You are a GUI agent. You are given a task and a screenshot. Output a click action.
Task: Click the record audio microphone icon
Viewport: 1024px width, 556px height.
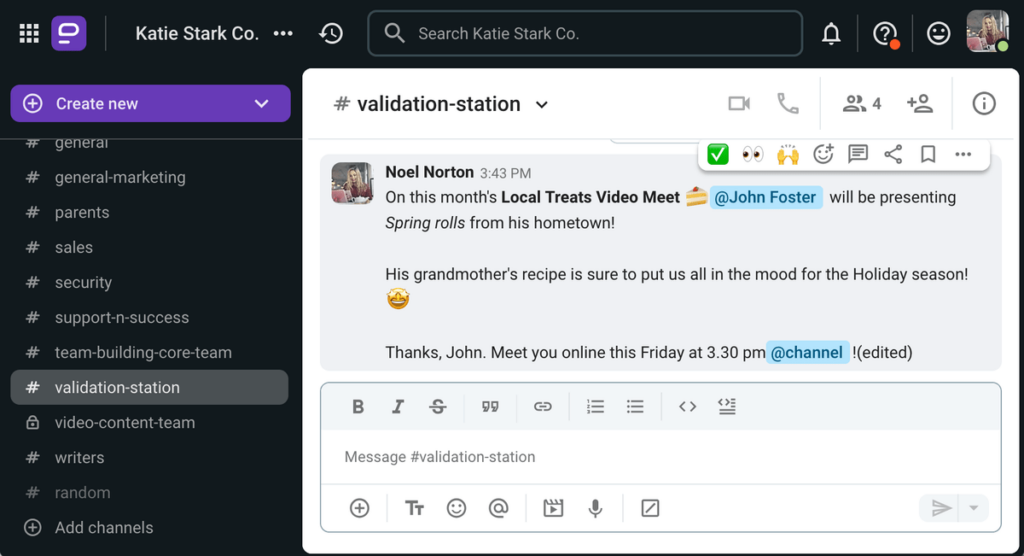[x=596, y=508]
